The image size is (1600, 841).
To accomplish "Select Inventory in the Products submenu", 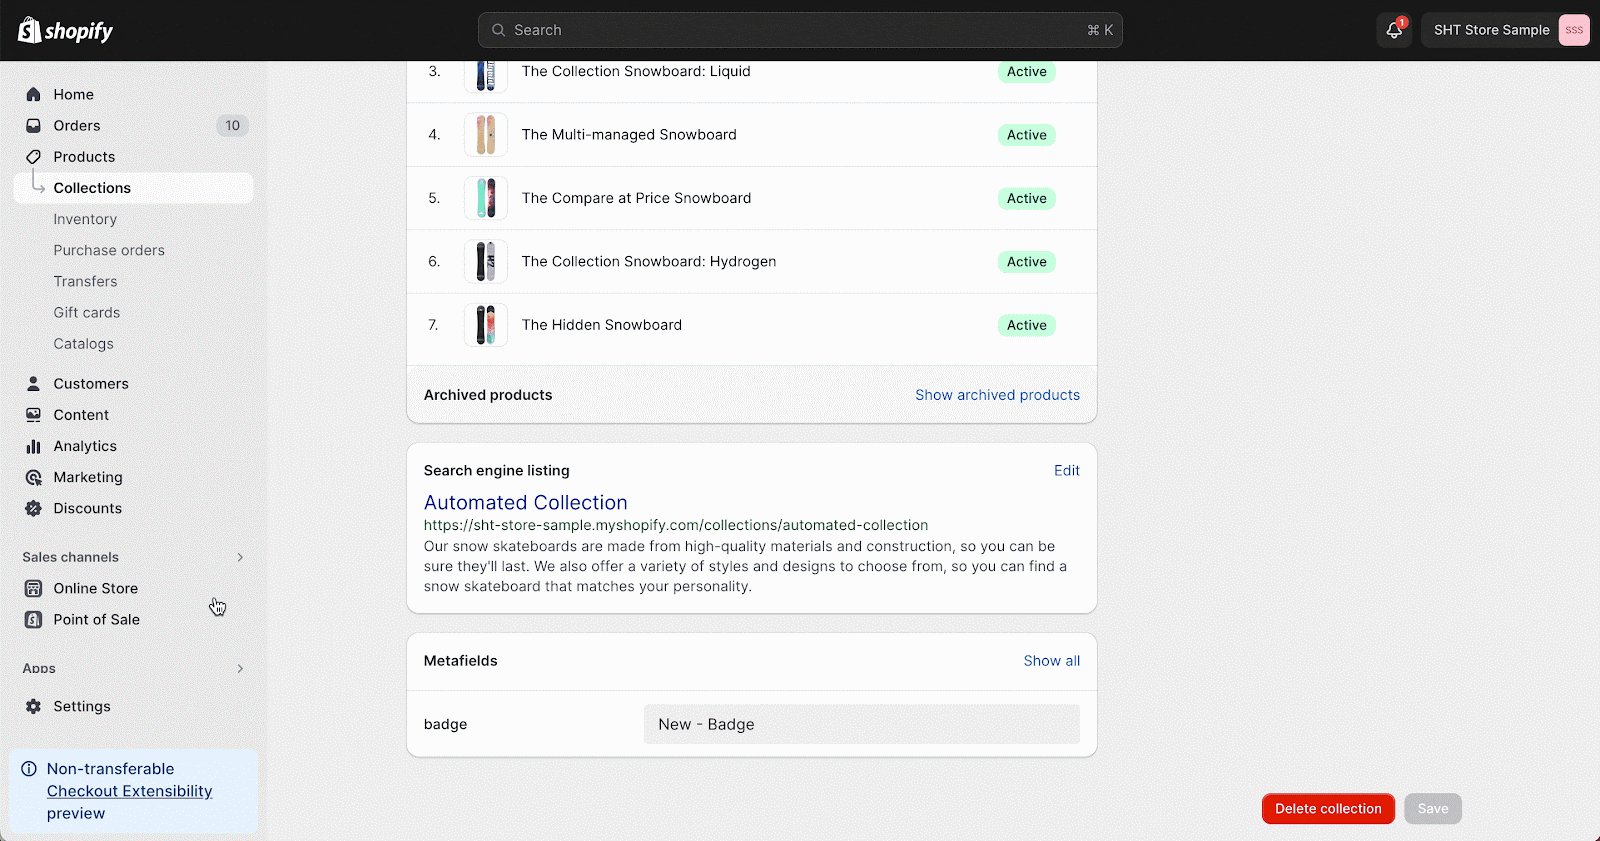I will pos(85,219).
